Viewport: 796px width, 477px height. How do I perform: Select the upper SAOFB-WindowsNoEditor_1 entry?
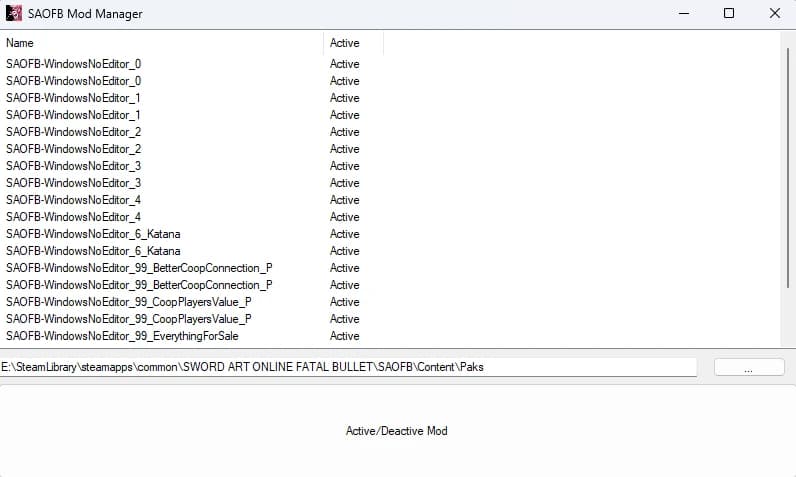pyautogui.click(x=74, y=98)
